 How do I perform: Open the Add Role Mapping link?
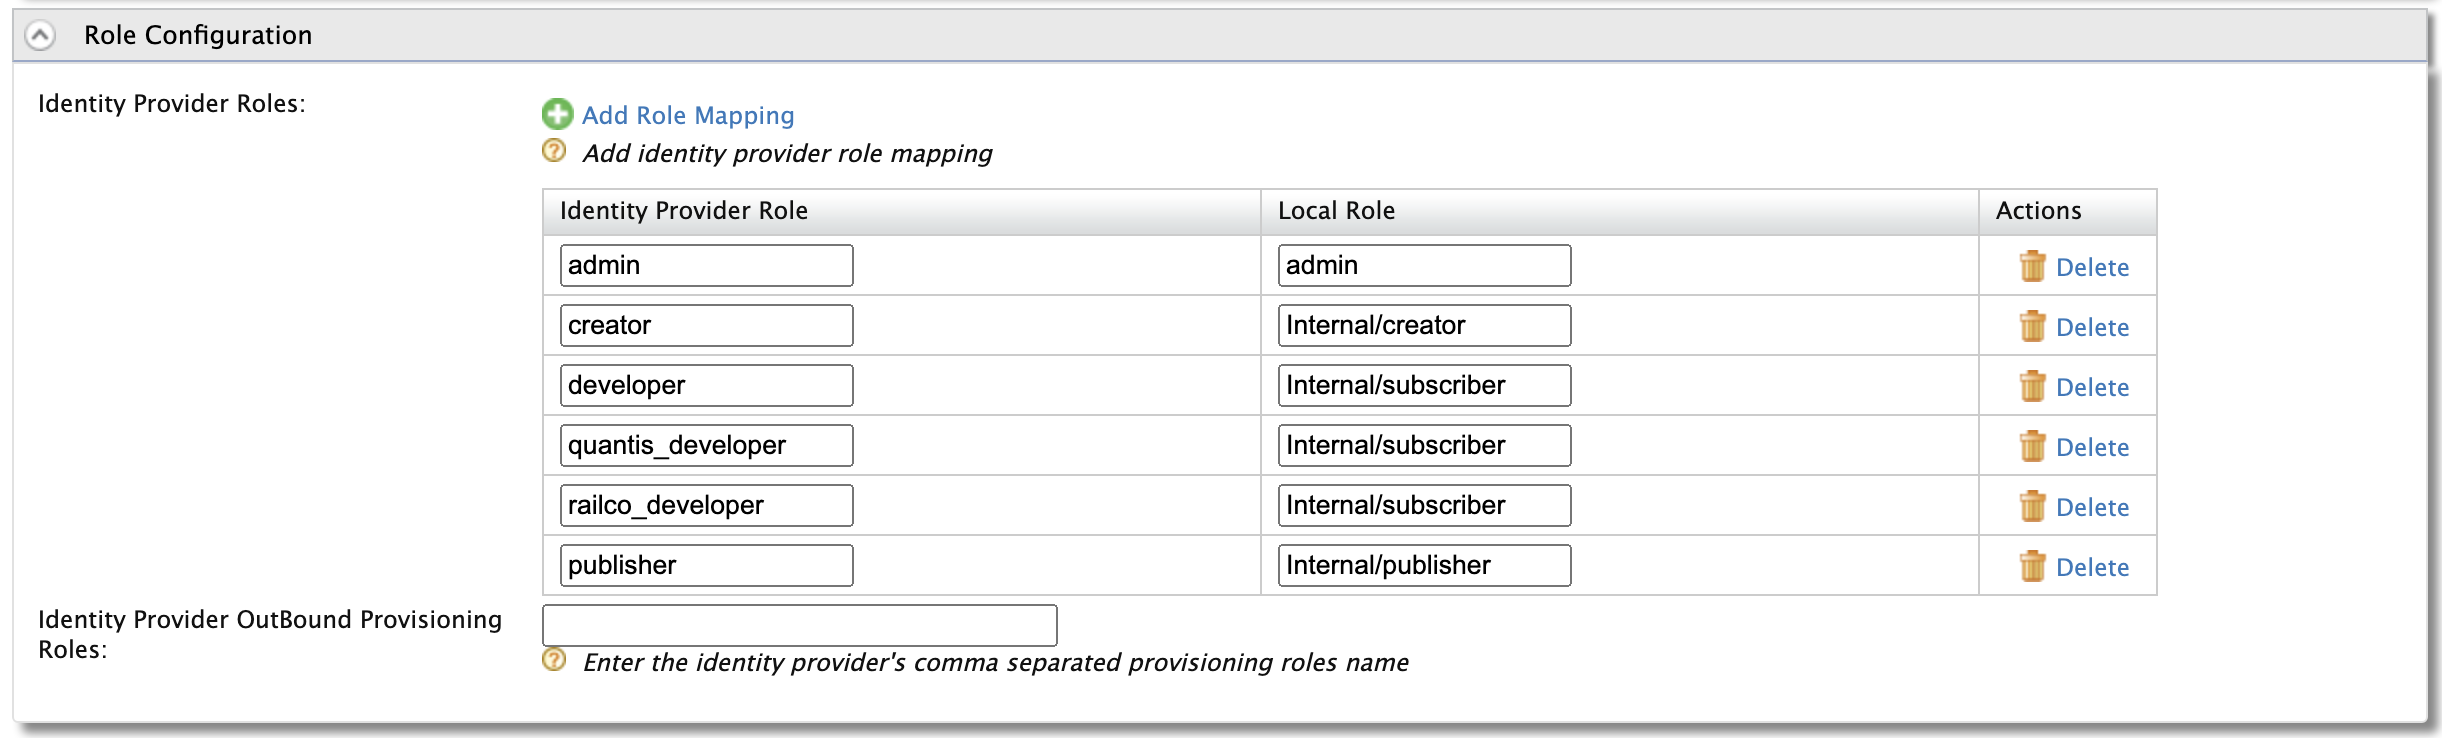point(688,115)
